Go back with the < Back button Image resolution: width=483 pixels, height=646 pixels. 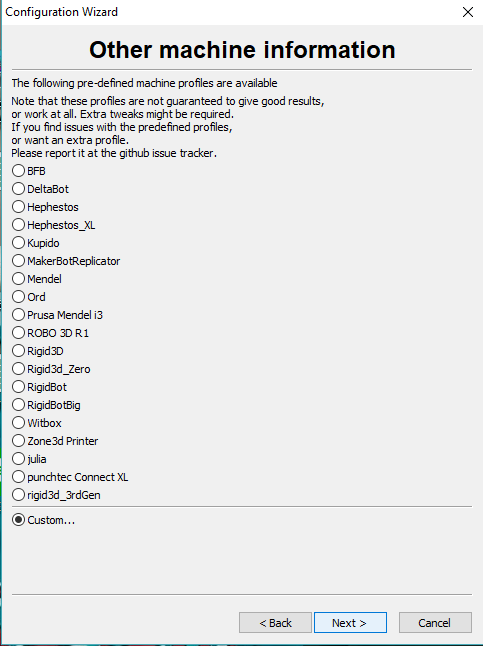[275, 623]
